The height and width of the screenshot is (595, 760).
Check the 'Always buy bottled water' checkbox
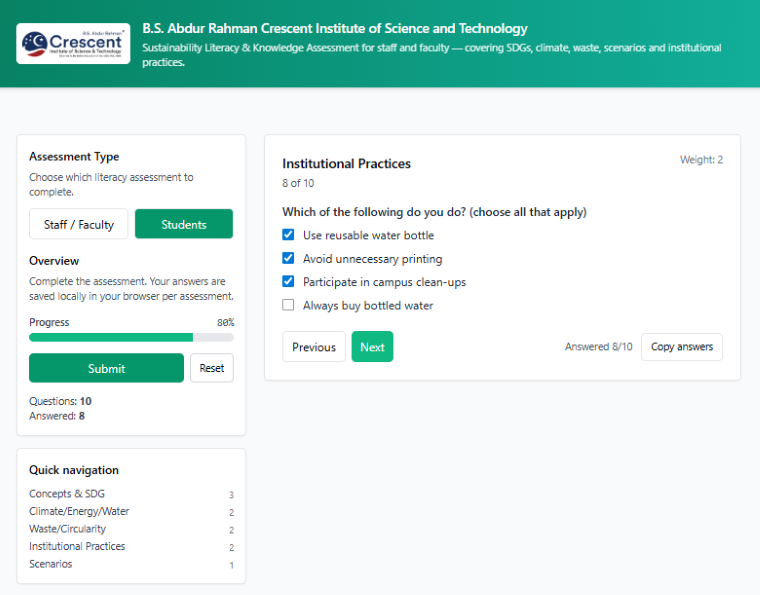tap(288, 305)
